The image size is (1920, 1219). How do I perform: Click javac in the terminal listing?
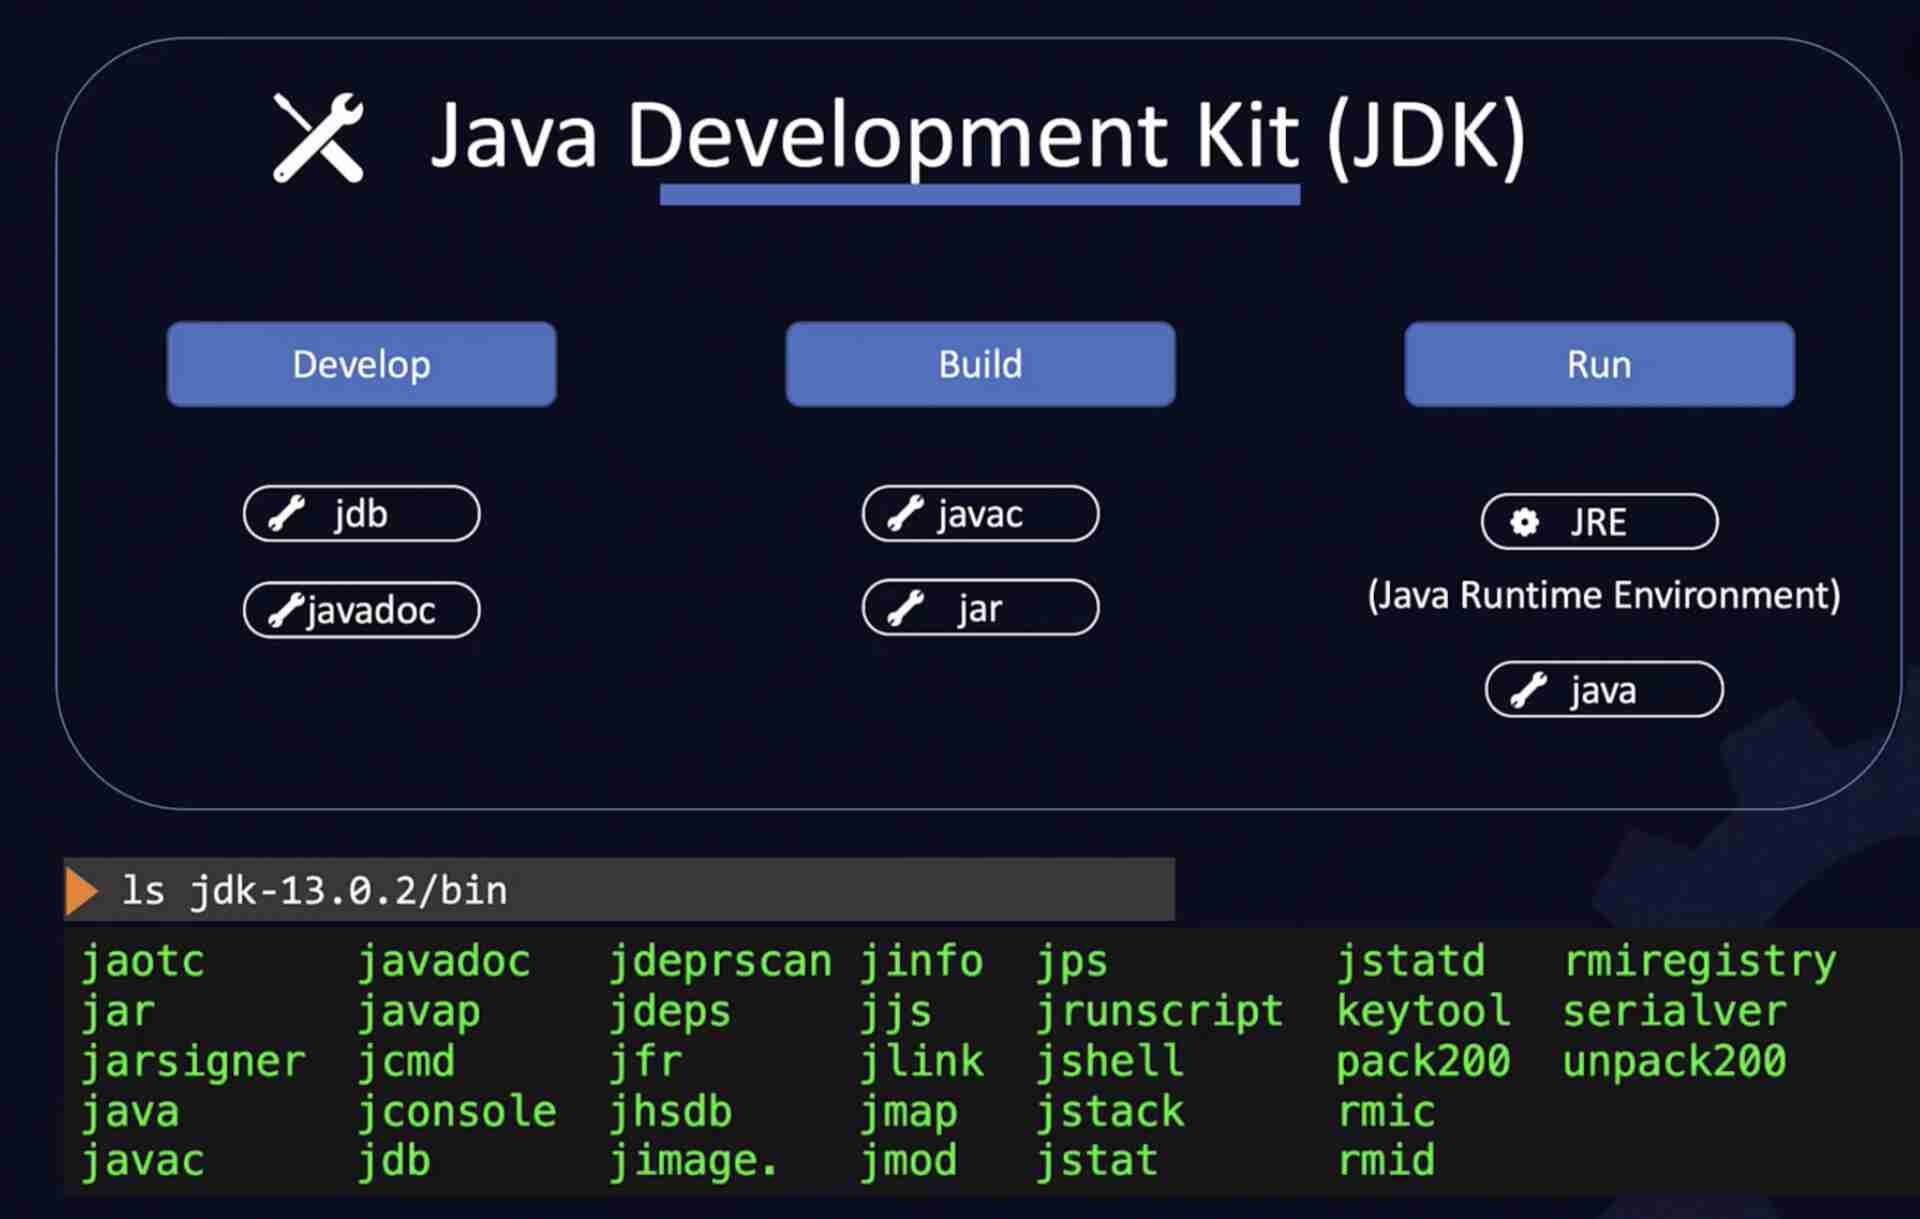pos(143,1161)
